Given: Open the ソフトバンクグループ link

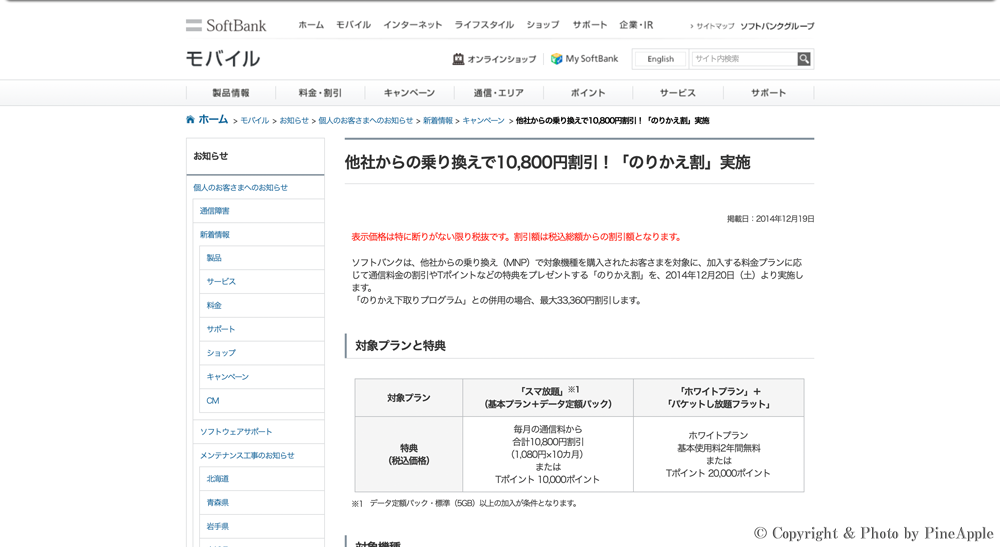Looking at the screenshot, I should [777, 26].
